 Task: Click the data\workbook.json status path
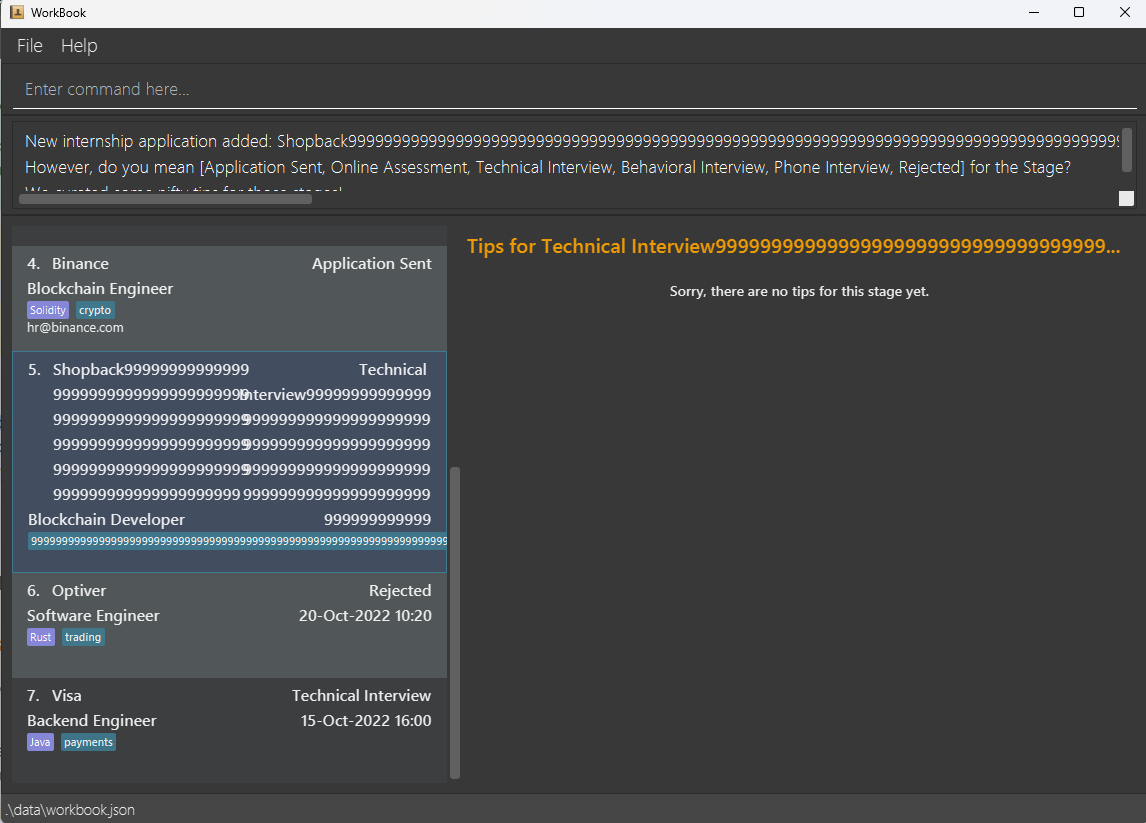pyautogui.click(x=70, y=810)
